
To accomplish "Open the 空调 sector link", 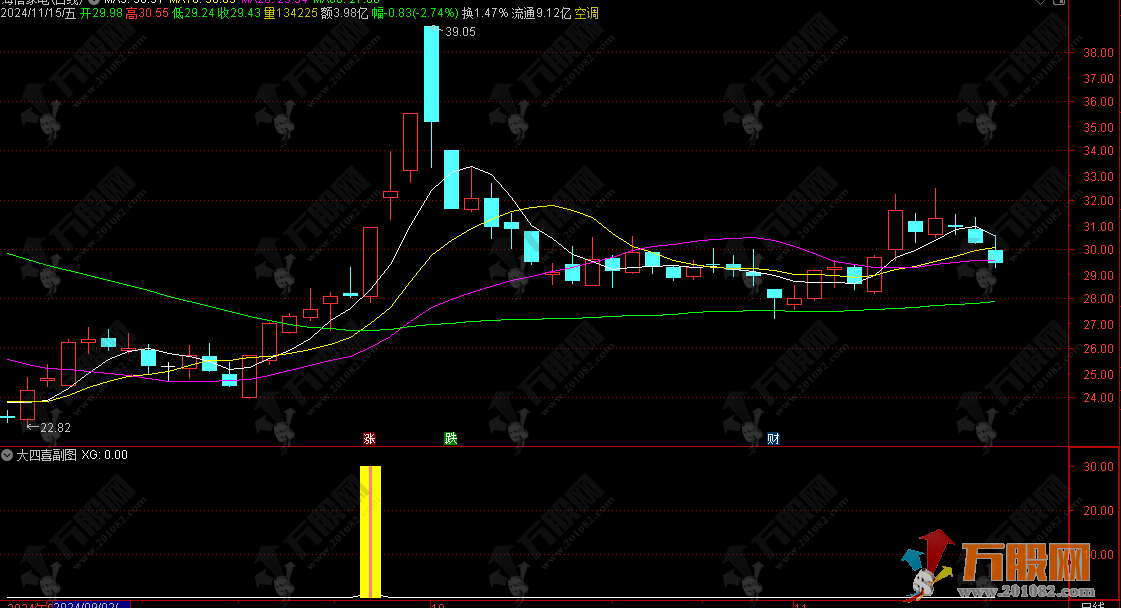I will pos(586,13).
